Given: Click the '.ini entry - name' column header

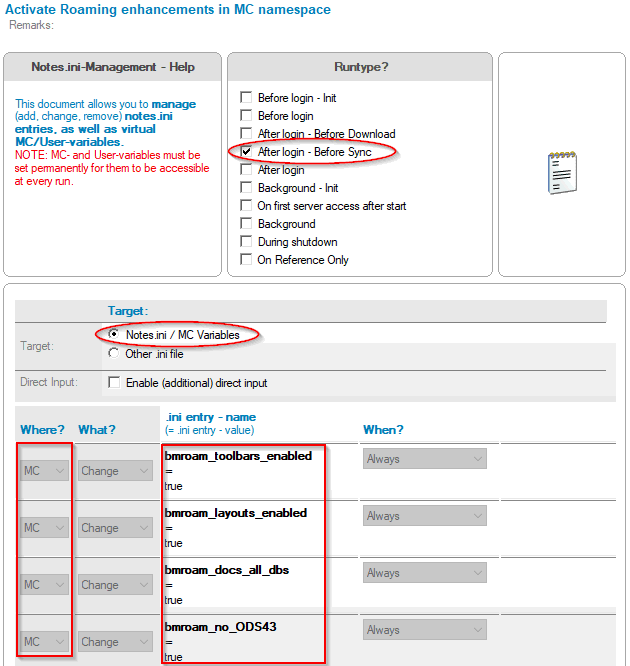Looking at the screenshot, I should click(x=211, y=417).
